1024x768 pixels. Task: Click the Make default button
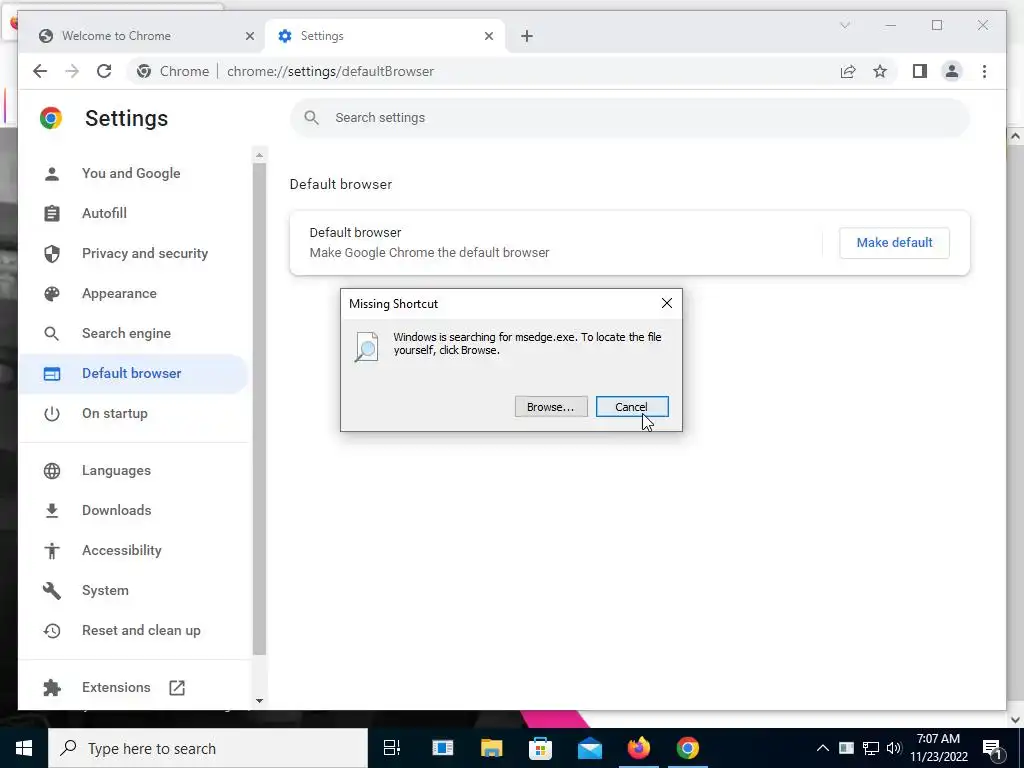point(894,243)
